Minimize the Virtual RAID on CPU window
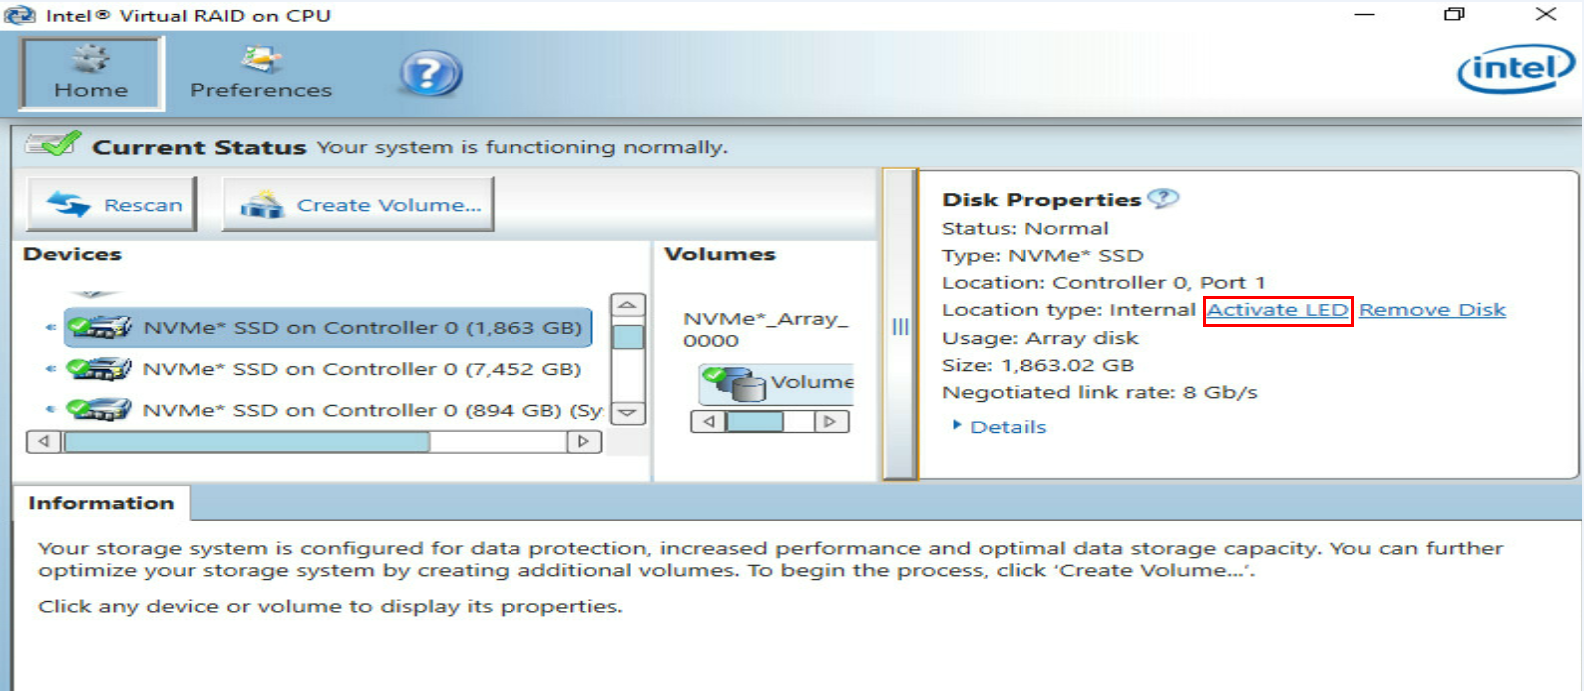This screenshot has width=1584, height=691. (x=1364, y=14)
